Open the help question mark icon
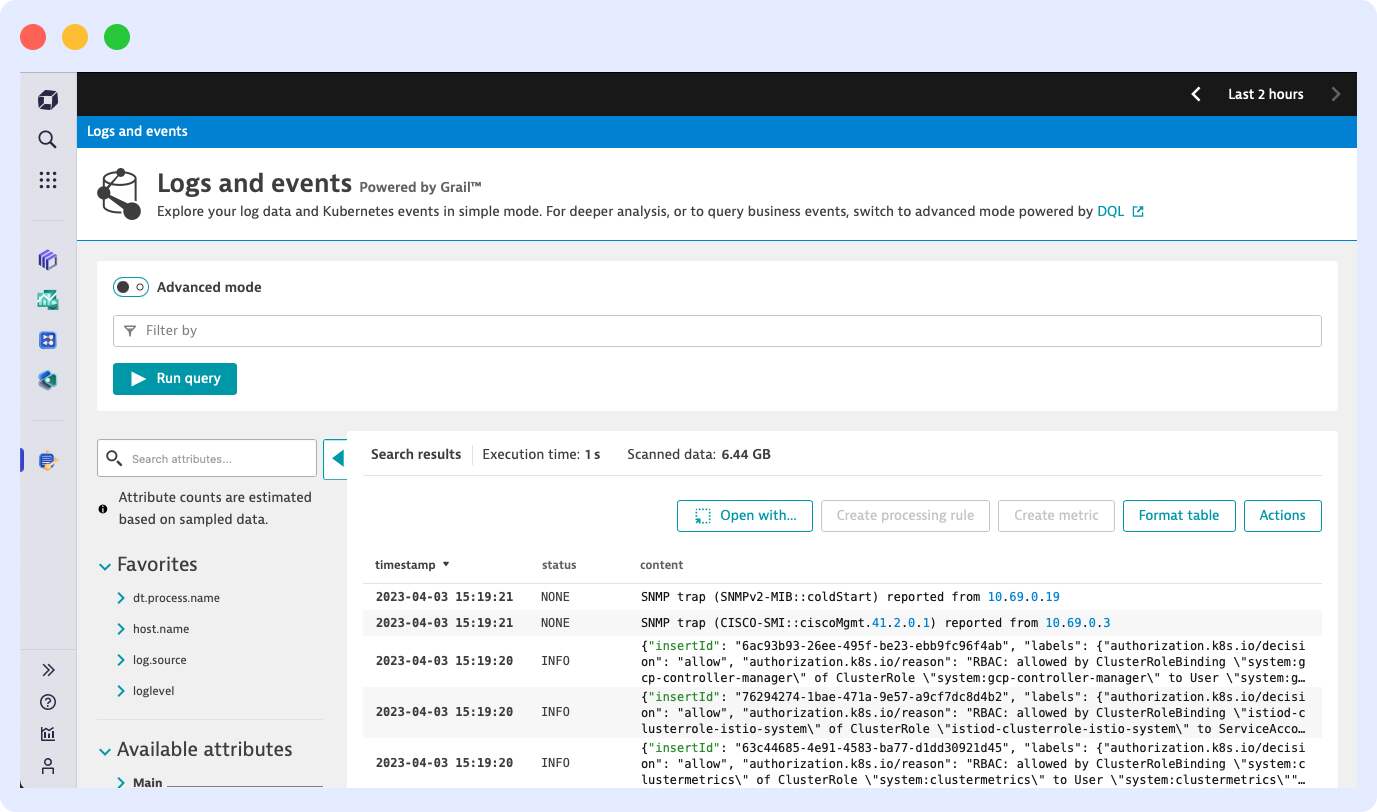The width and height of the screenshot is (1377, 812). point(47,701)
